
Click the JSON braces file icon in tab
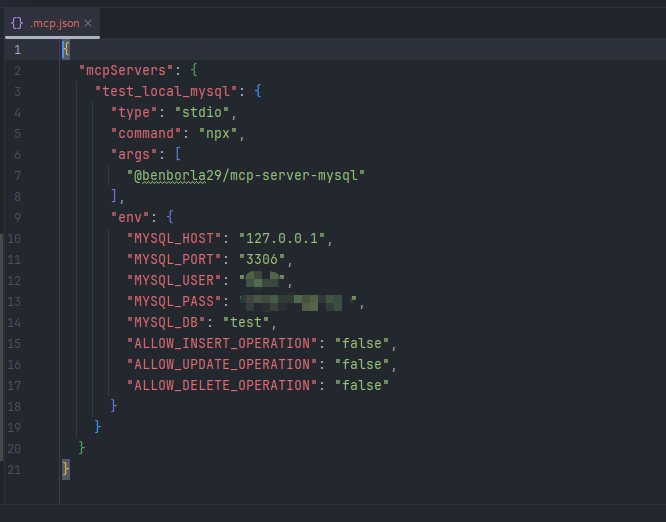[17, 23]
